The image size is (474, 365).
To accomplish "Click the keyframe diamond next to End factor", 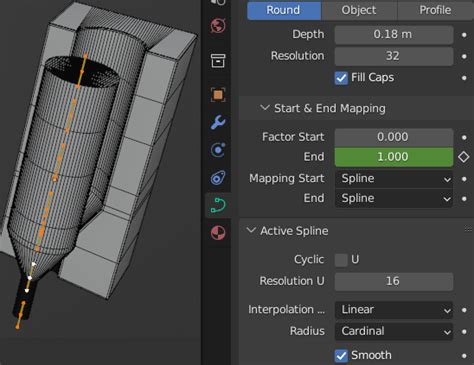I will click(x=464, y=157).
